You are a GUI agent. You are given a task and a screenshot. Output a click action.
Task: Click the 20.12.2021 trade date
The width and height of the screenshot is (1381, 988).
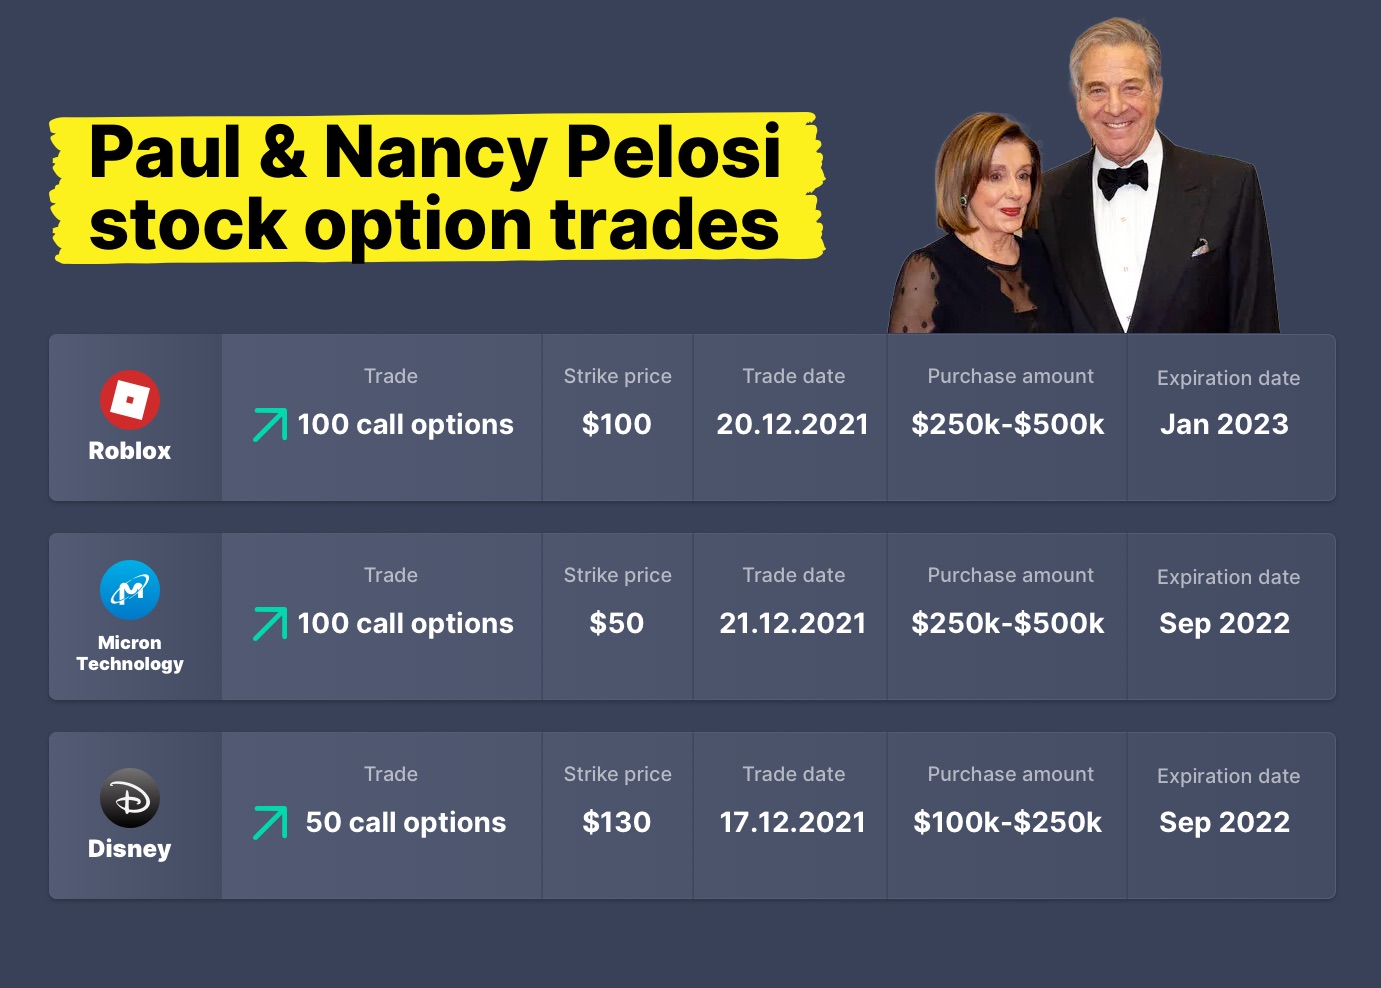point(793,424)
